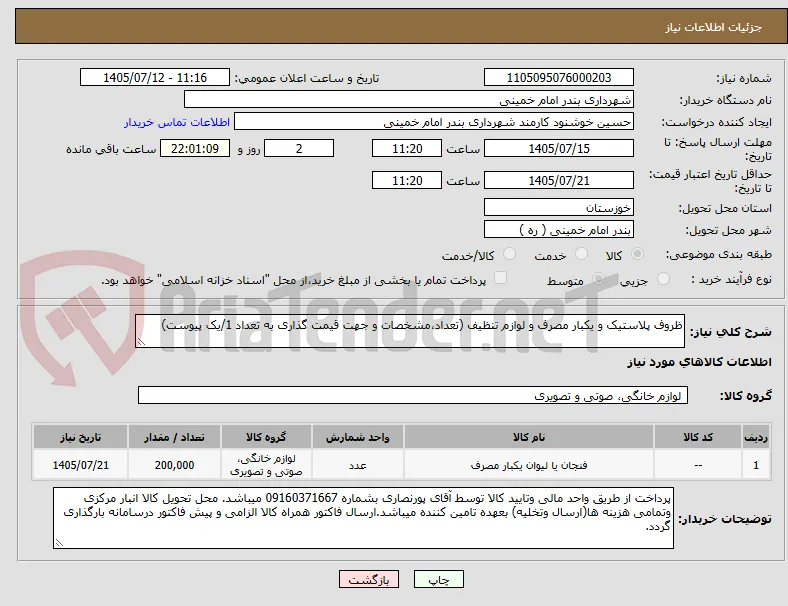
Task: Click the چاپ print button
Action: (438, 579)
